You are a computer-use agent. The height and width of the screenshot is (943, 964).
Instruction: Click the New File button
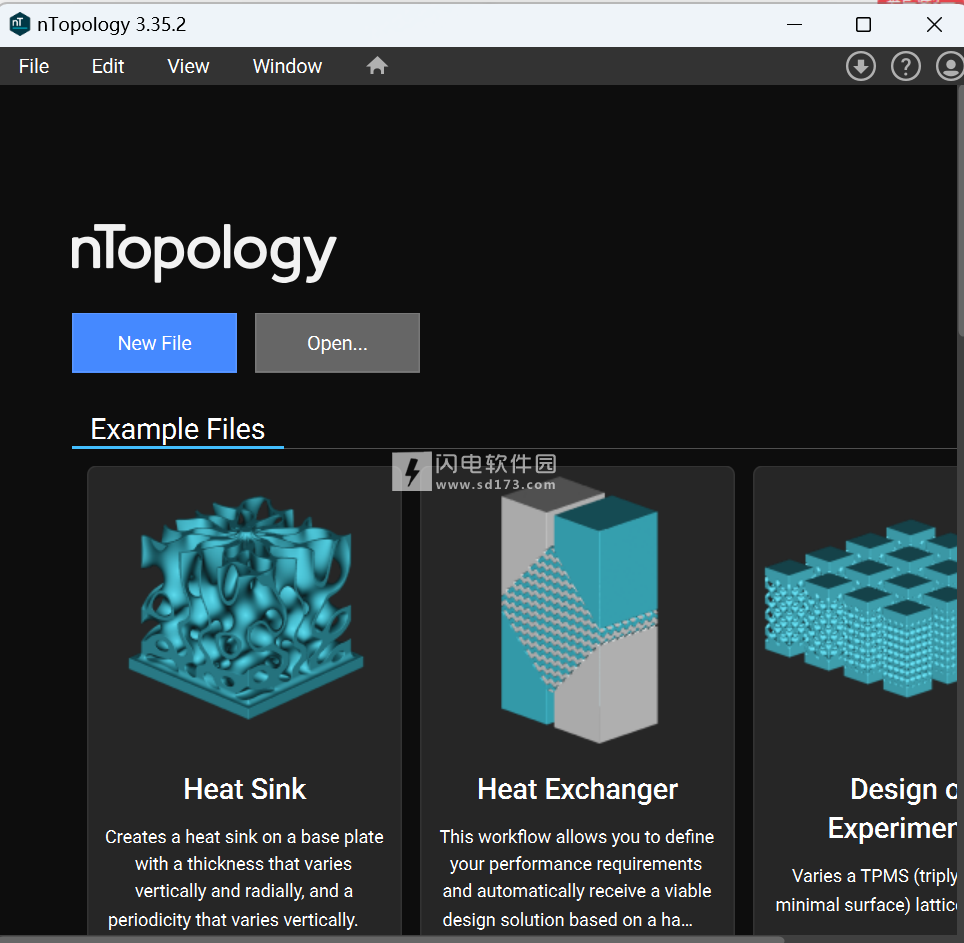pos(154,342)
